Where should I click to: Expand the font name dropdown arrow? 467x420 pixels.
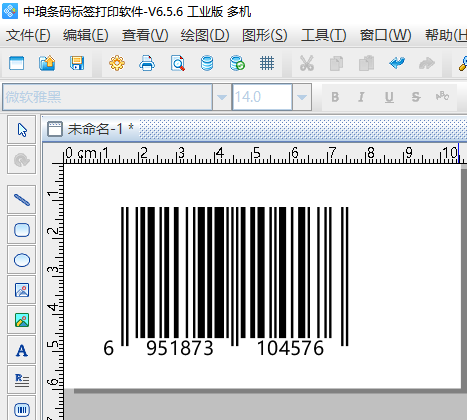222,97
